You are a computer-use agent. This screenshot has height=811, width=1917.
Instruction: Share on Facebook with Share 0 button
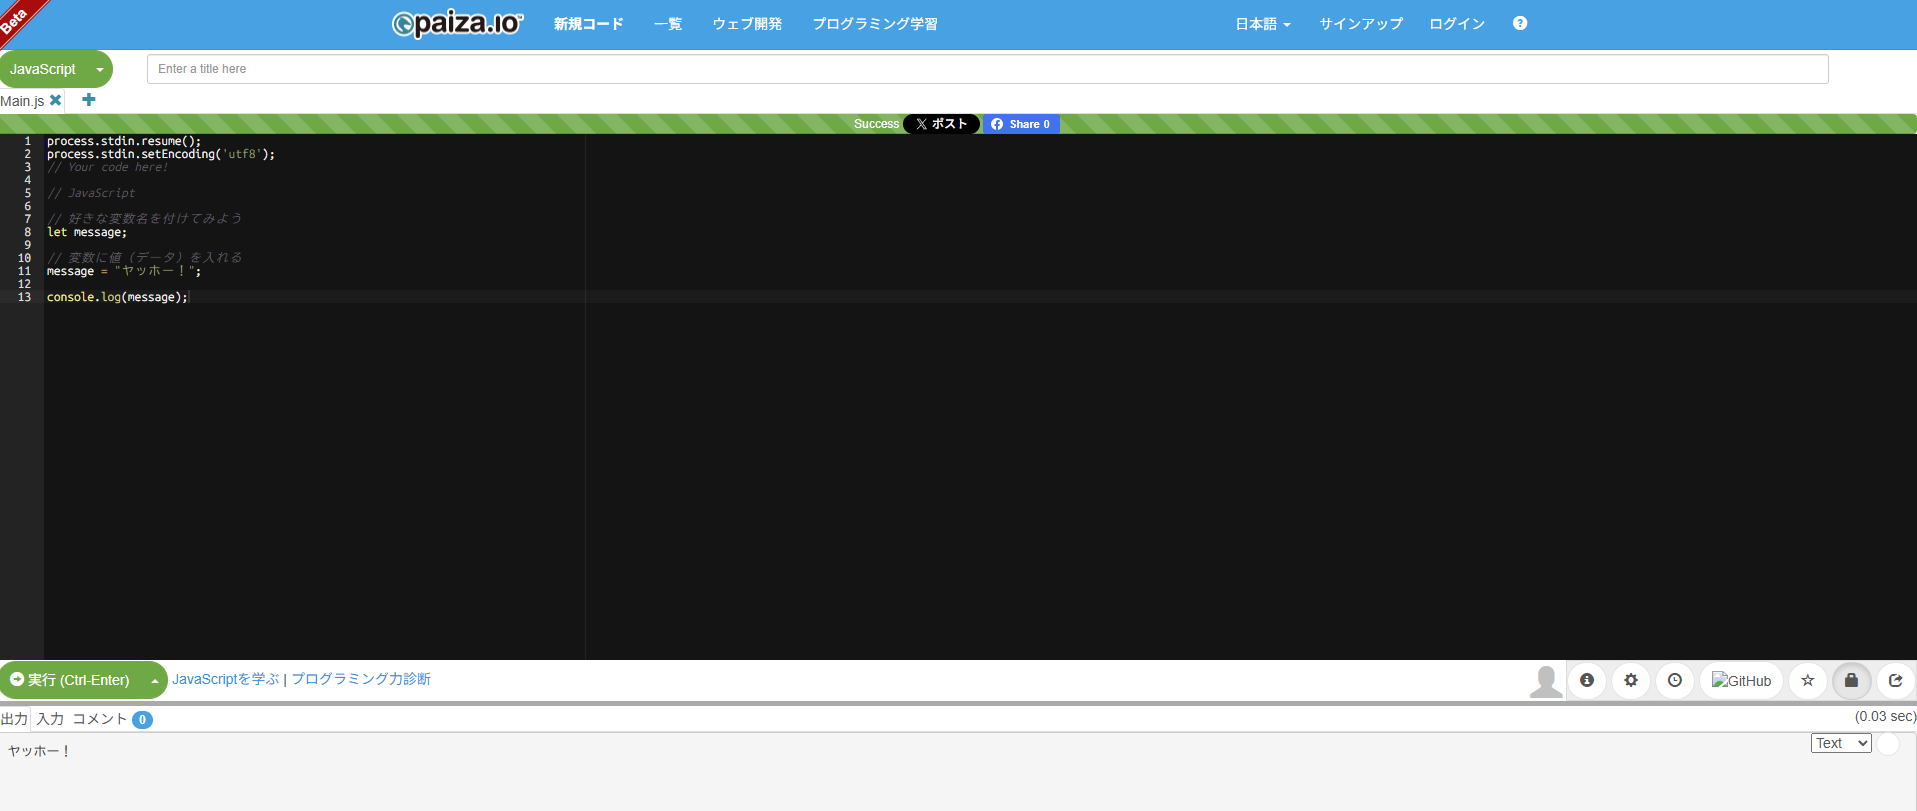[1020, 124]
